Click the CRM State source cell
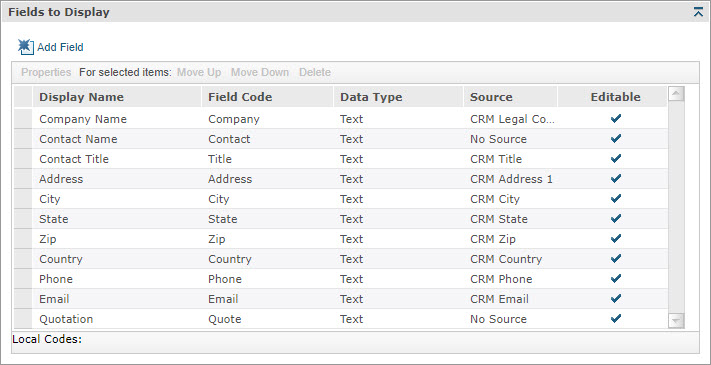The image size is (711, 365). 510,219
